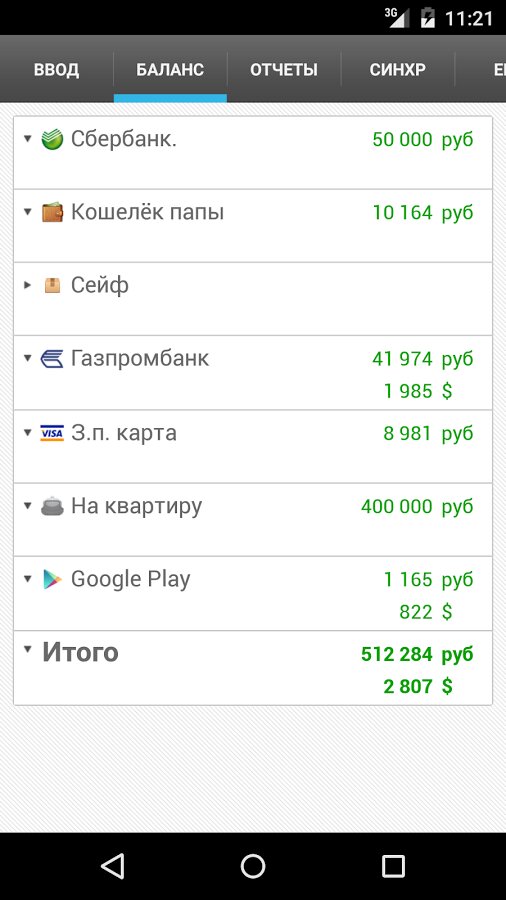This screenshot has height=900, width=506.
Task: Tap the Android home circle button
Action: point(253,866)
